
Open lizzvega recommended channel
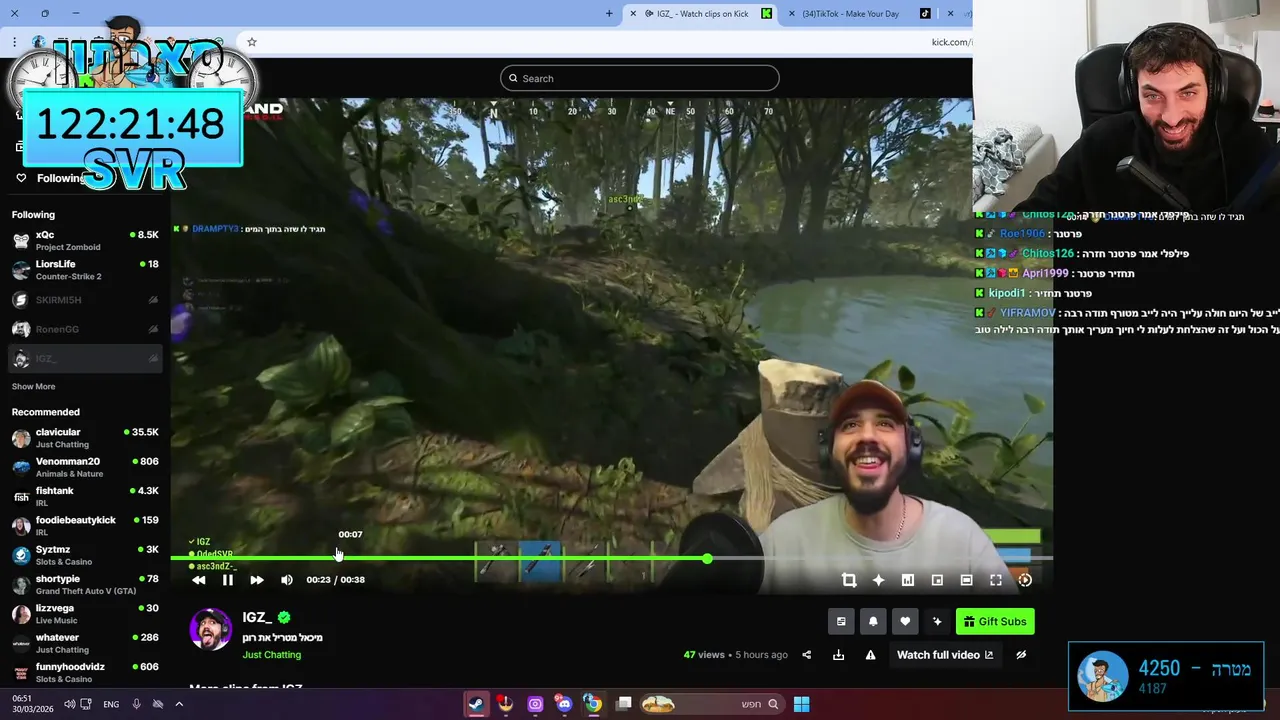click(85, 614)
